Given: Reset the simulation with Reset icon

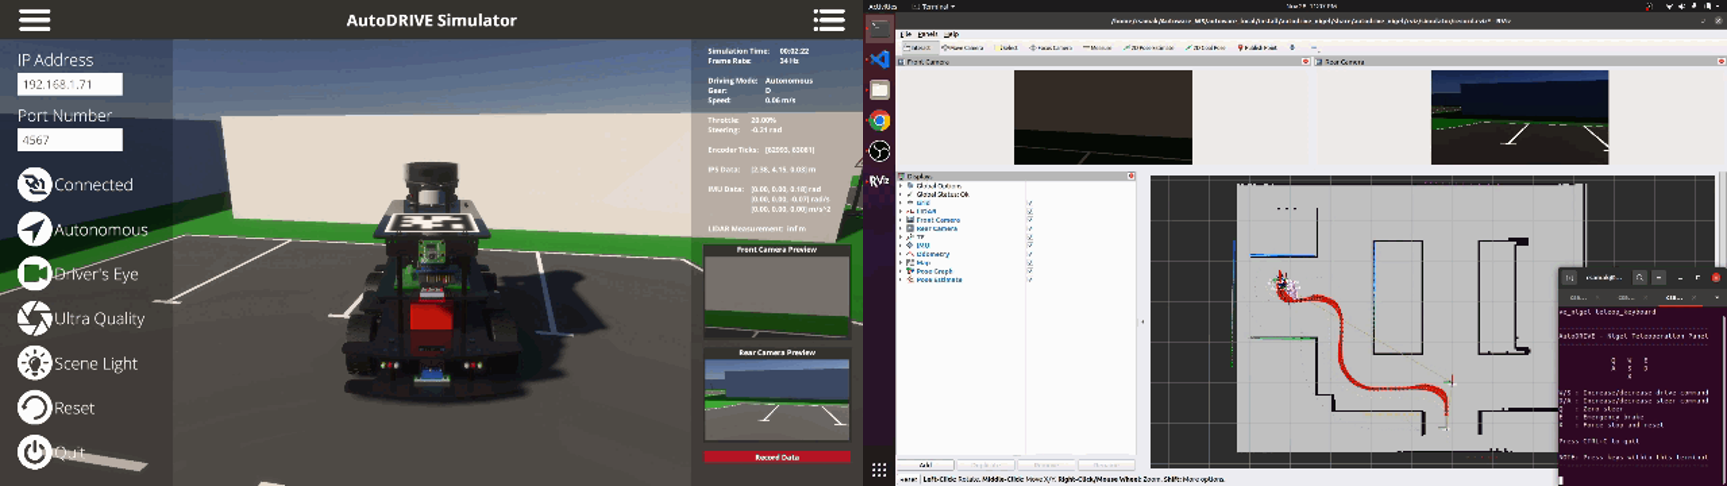Looking at the screenshot, I should [x=34, y=407].
